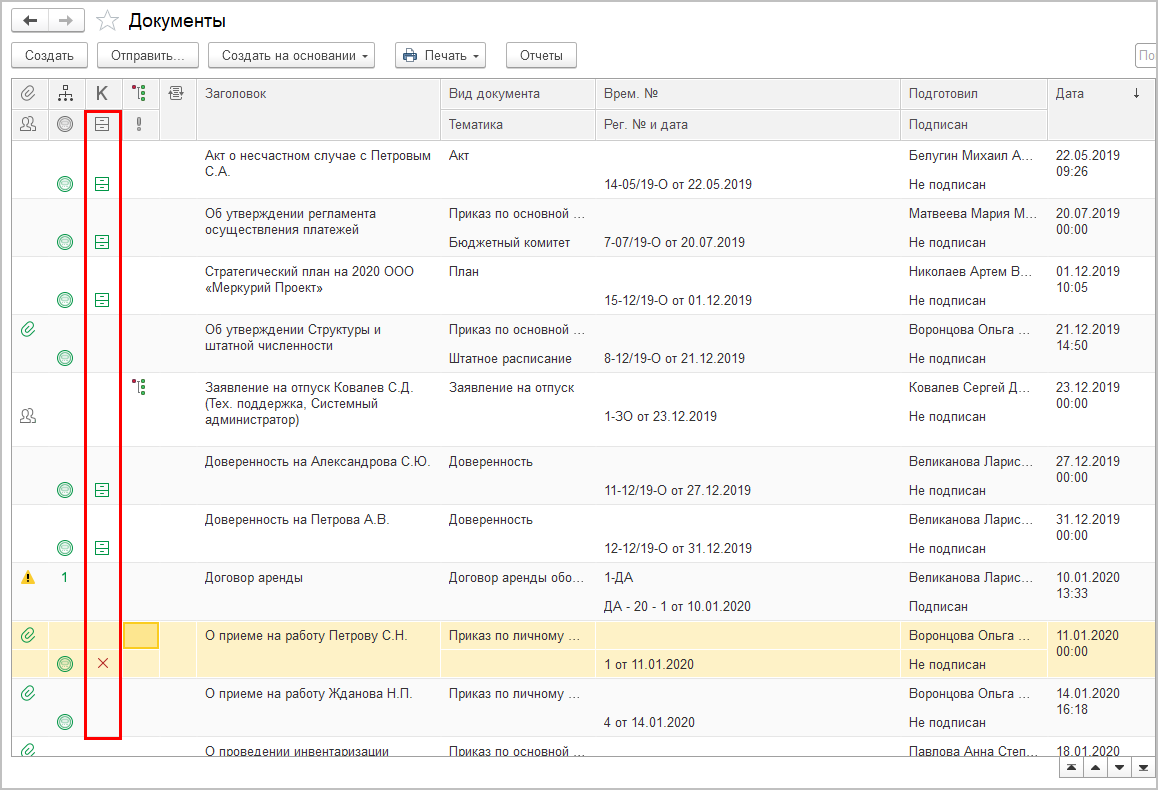Image resolution: width=1158 pixels, height=790 pixels.
Task: Click the yellow warning icon on Договор аренды row
Action: coord(28,577)
